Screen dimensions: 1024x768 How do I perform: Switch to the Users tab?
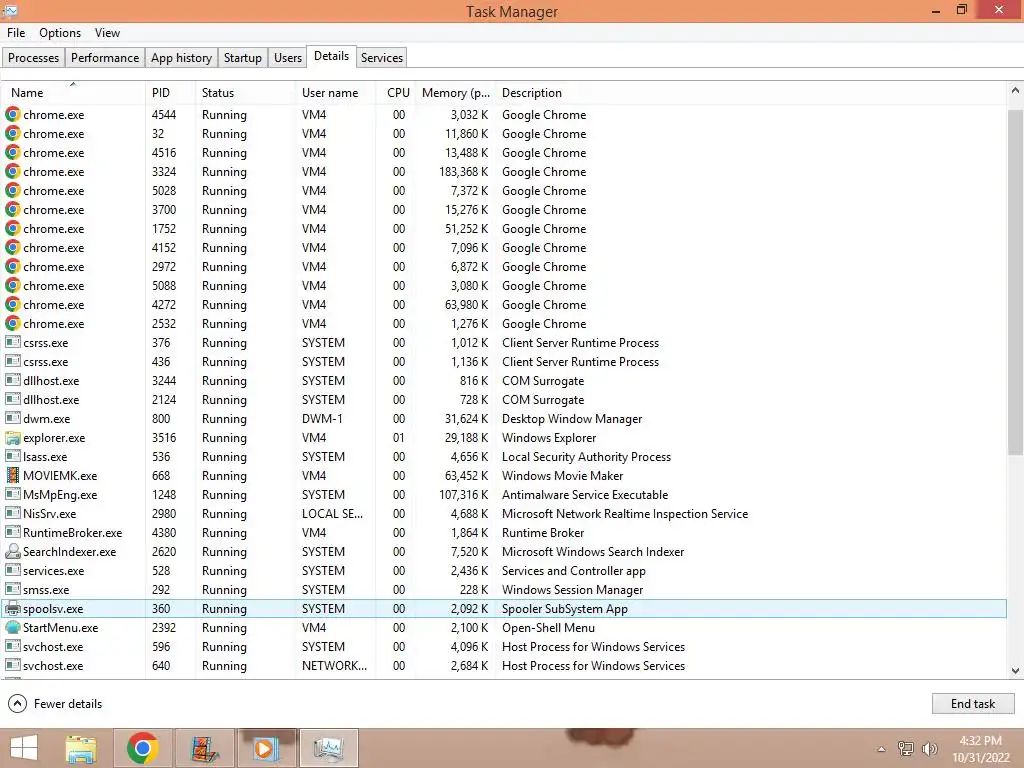point(287,57)
